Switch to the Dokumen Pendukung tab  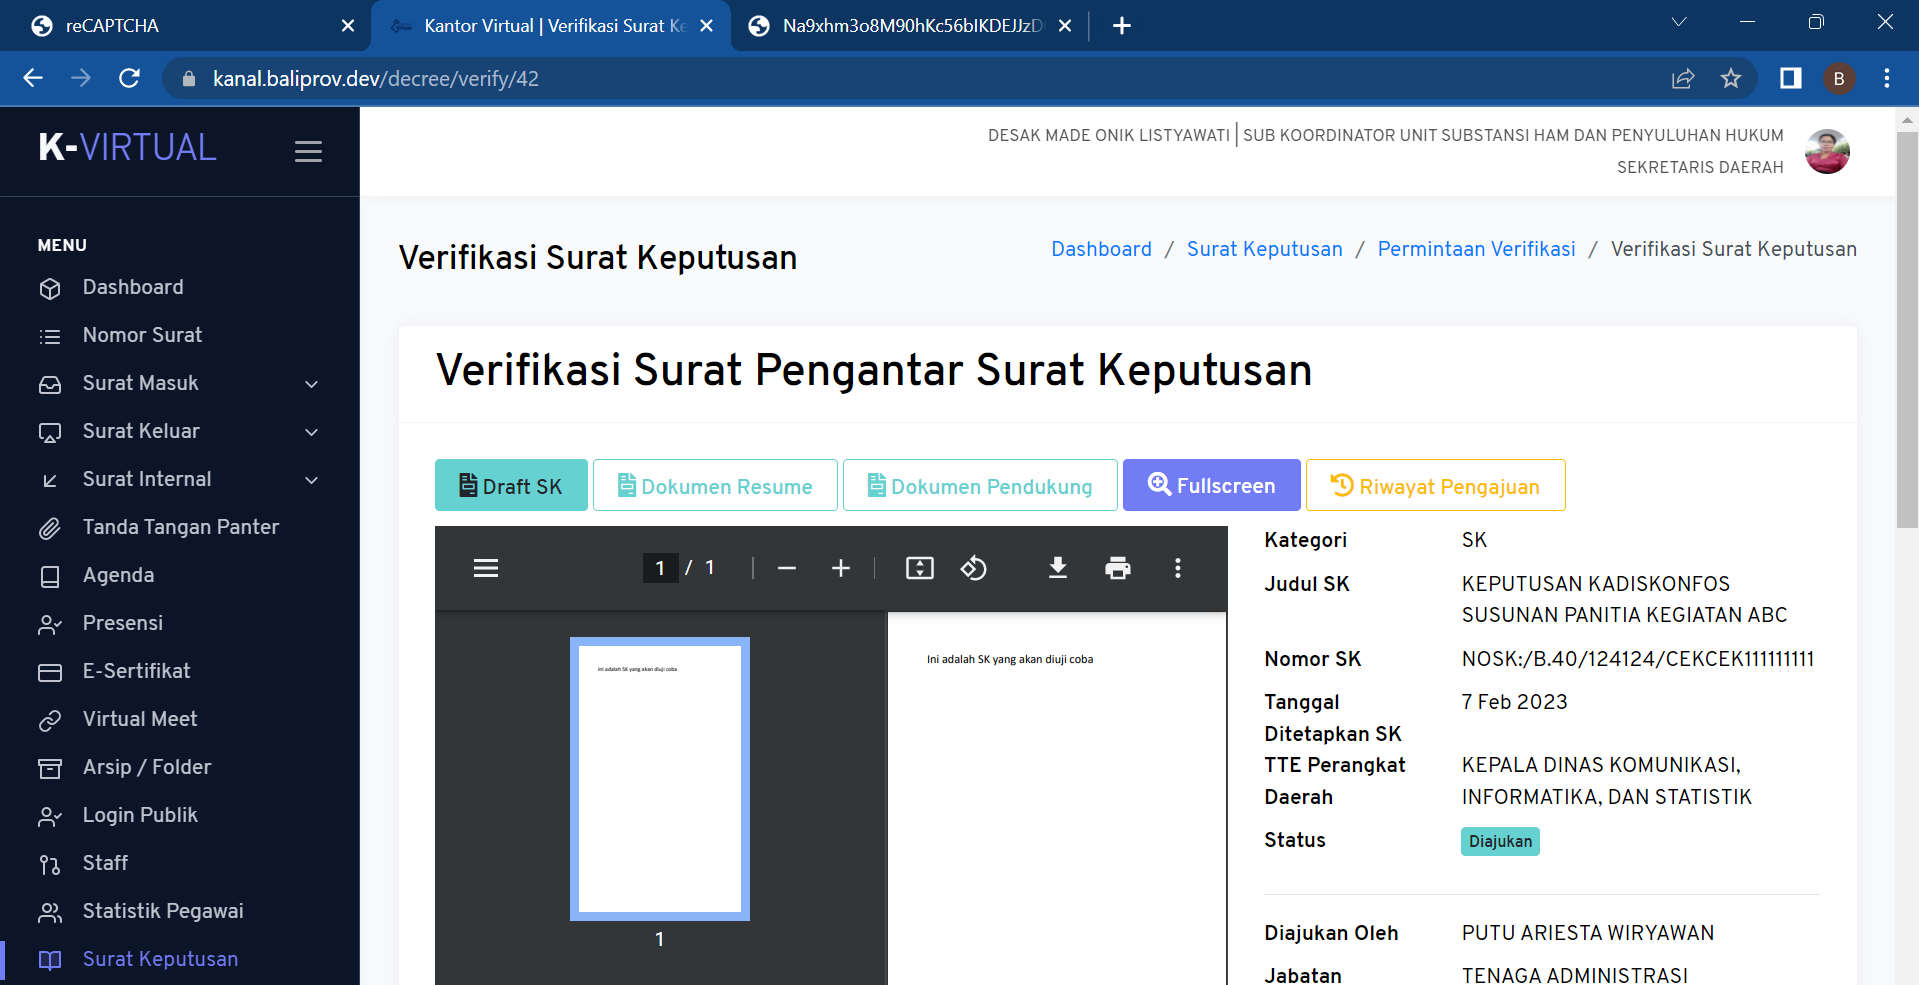(980, 486)
